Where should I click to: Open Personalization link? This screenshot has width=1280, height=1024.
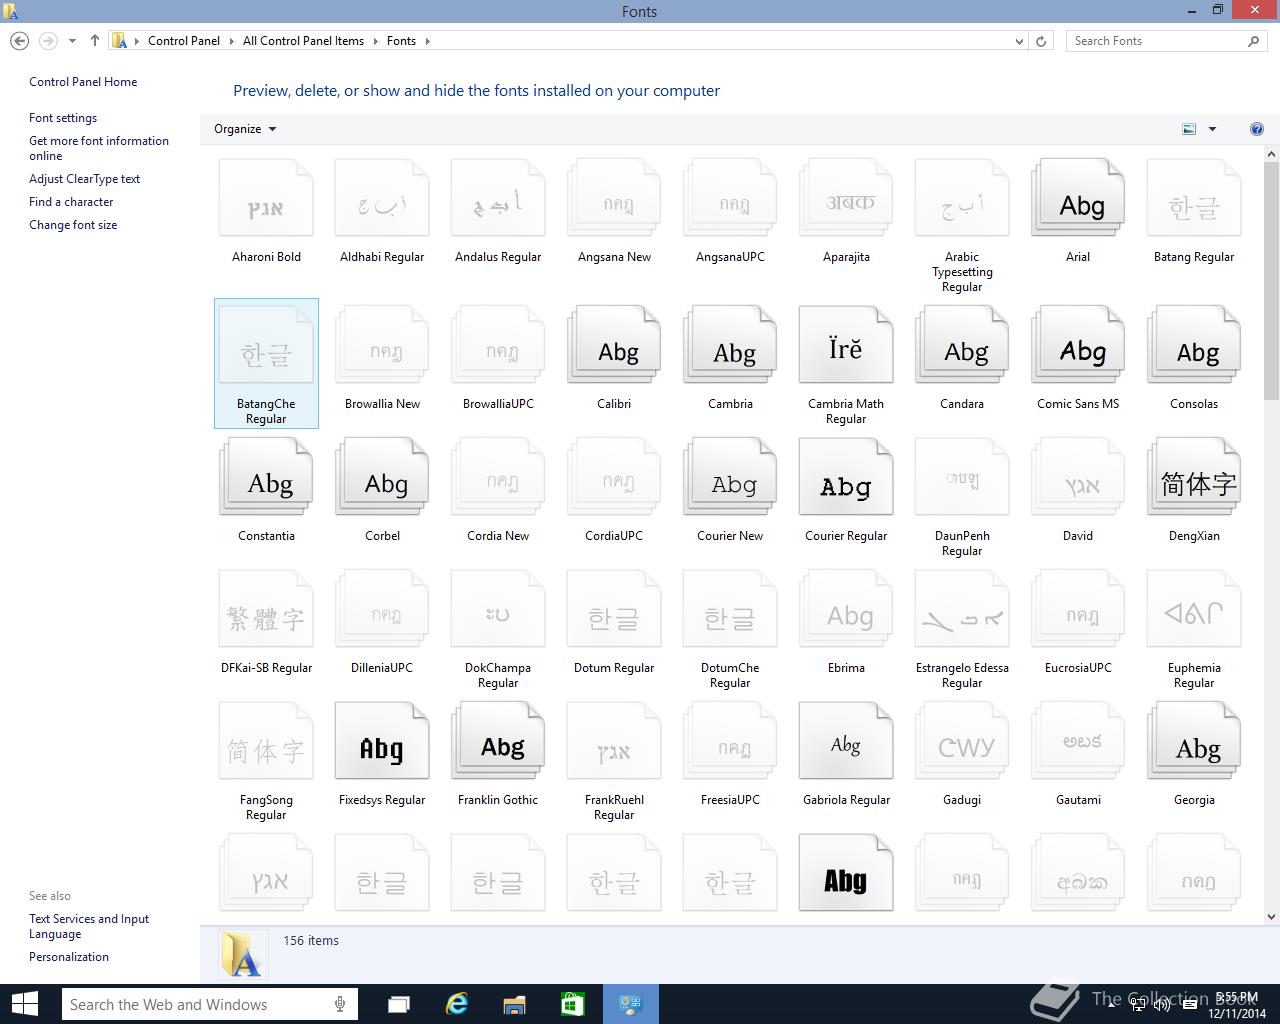click(x=69, y=957)
